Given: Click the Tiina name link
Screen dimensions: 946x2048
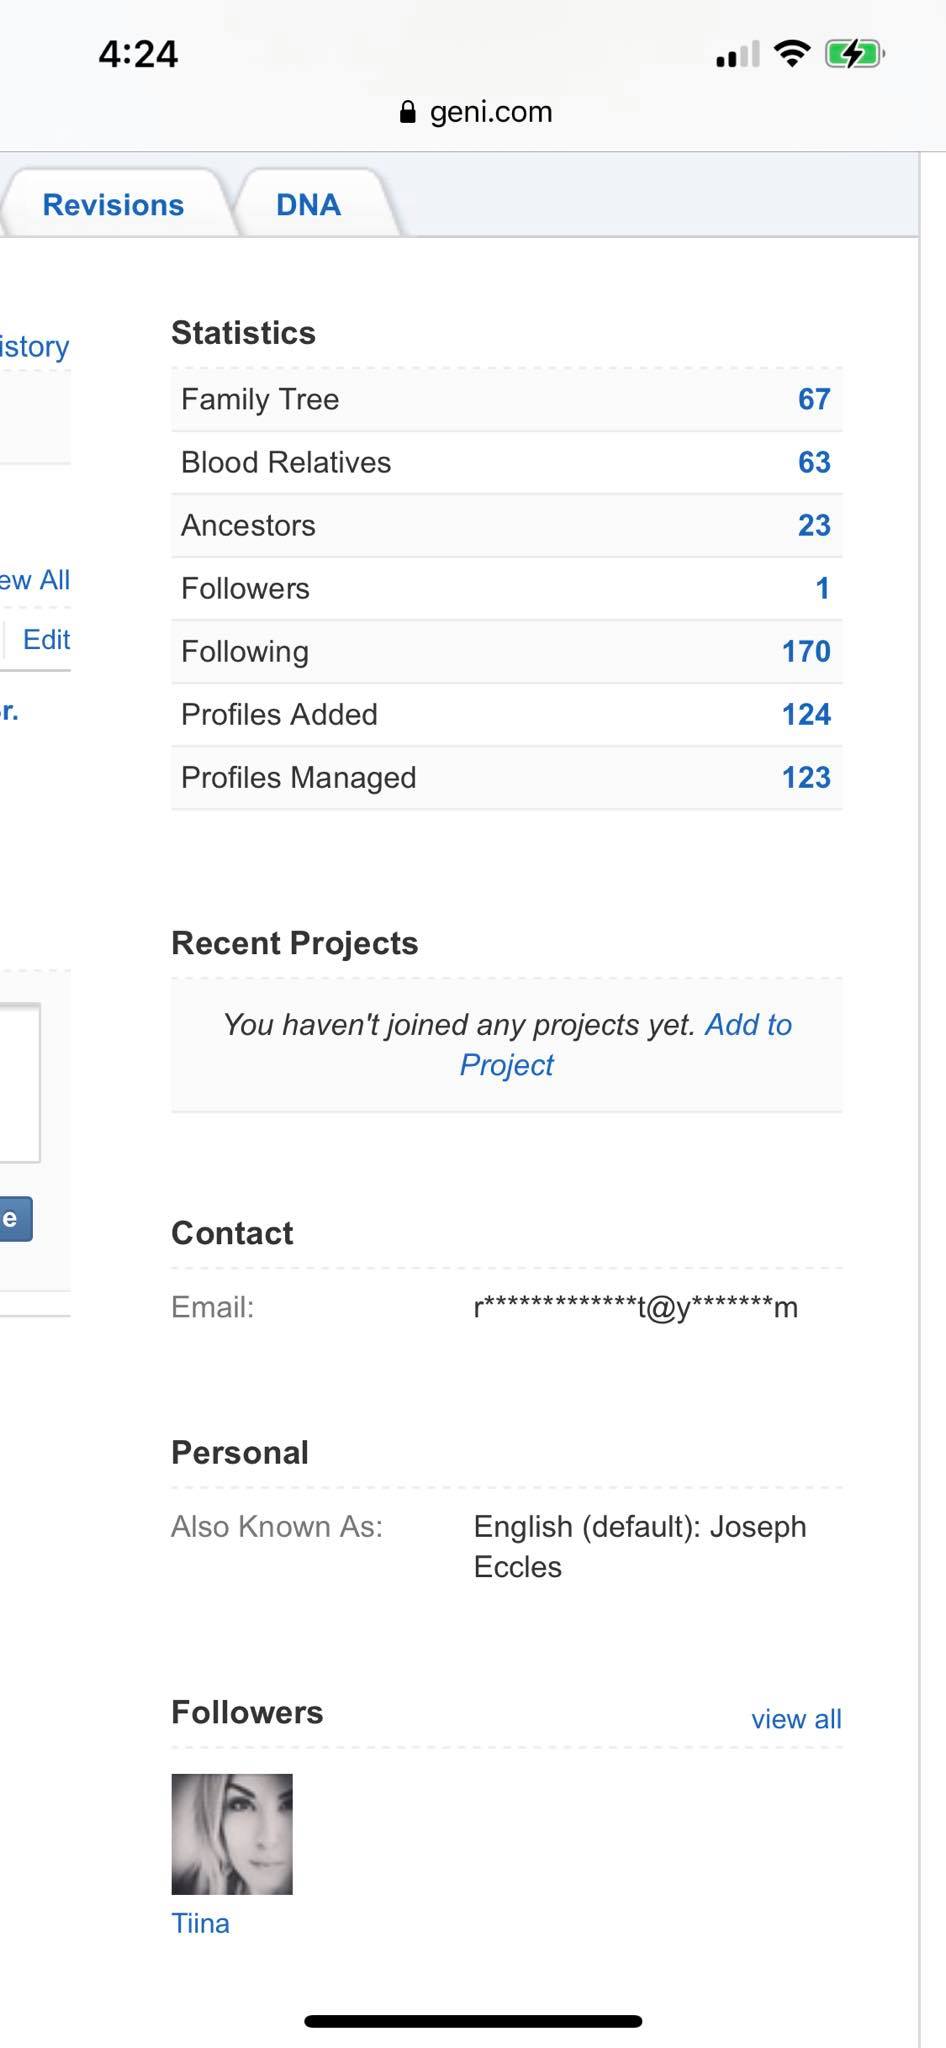Looking at the screenshot, I should [x=200, y=1923].
